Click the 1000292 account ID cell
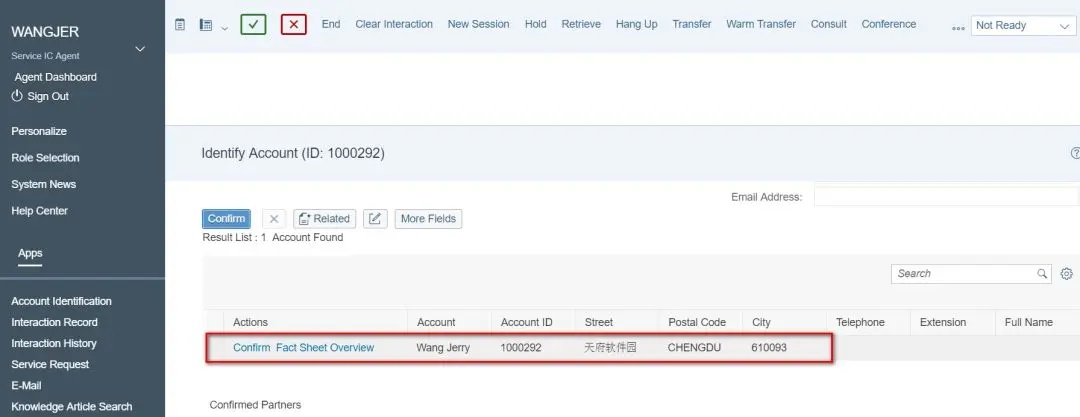The image size is (1080, 417). click(x=521, y=347)
